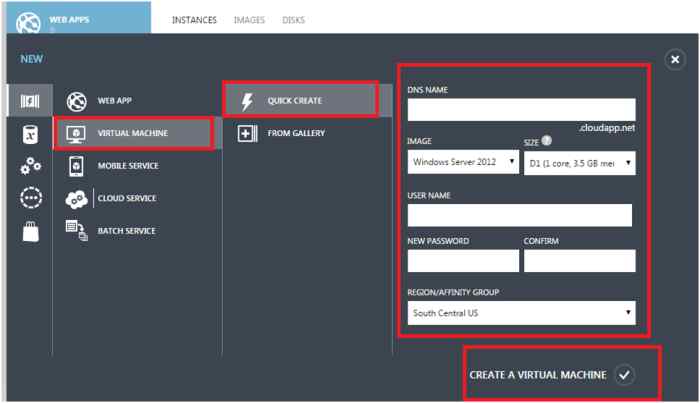Open the Network Services dotted circle icon
The height and width of the screenshot is (403, 700).
click(x=31, y=198)
